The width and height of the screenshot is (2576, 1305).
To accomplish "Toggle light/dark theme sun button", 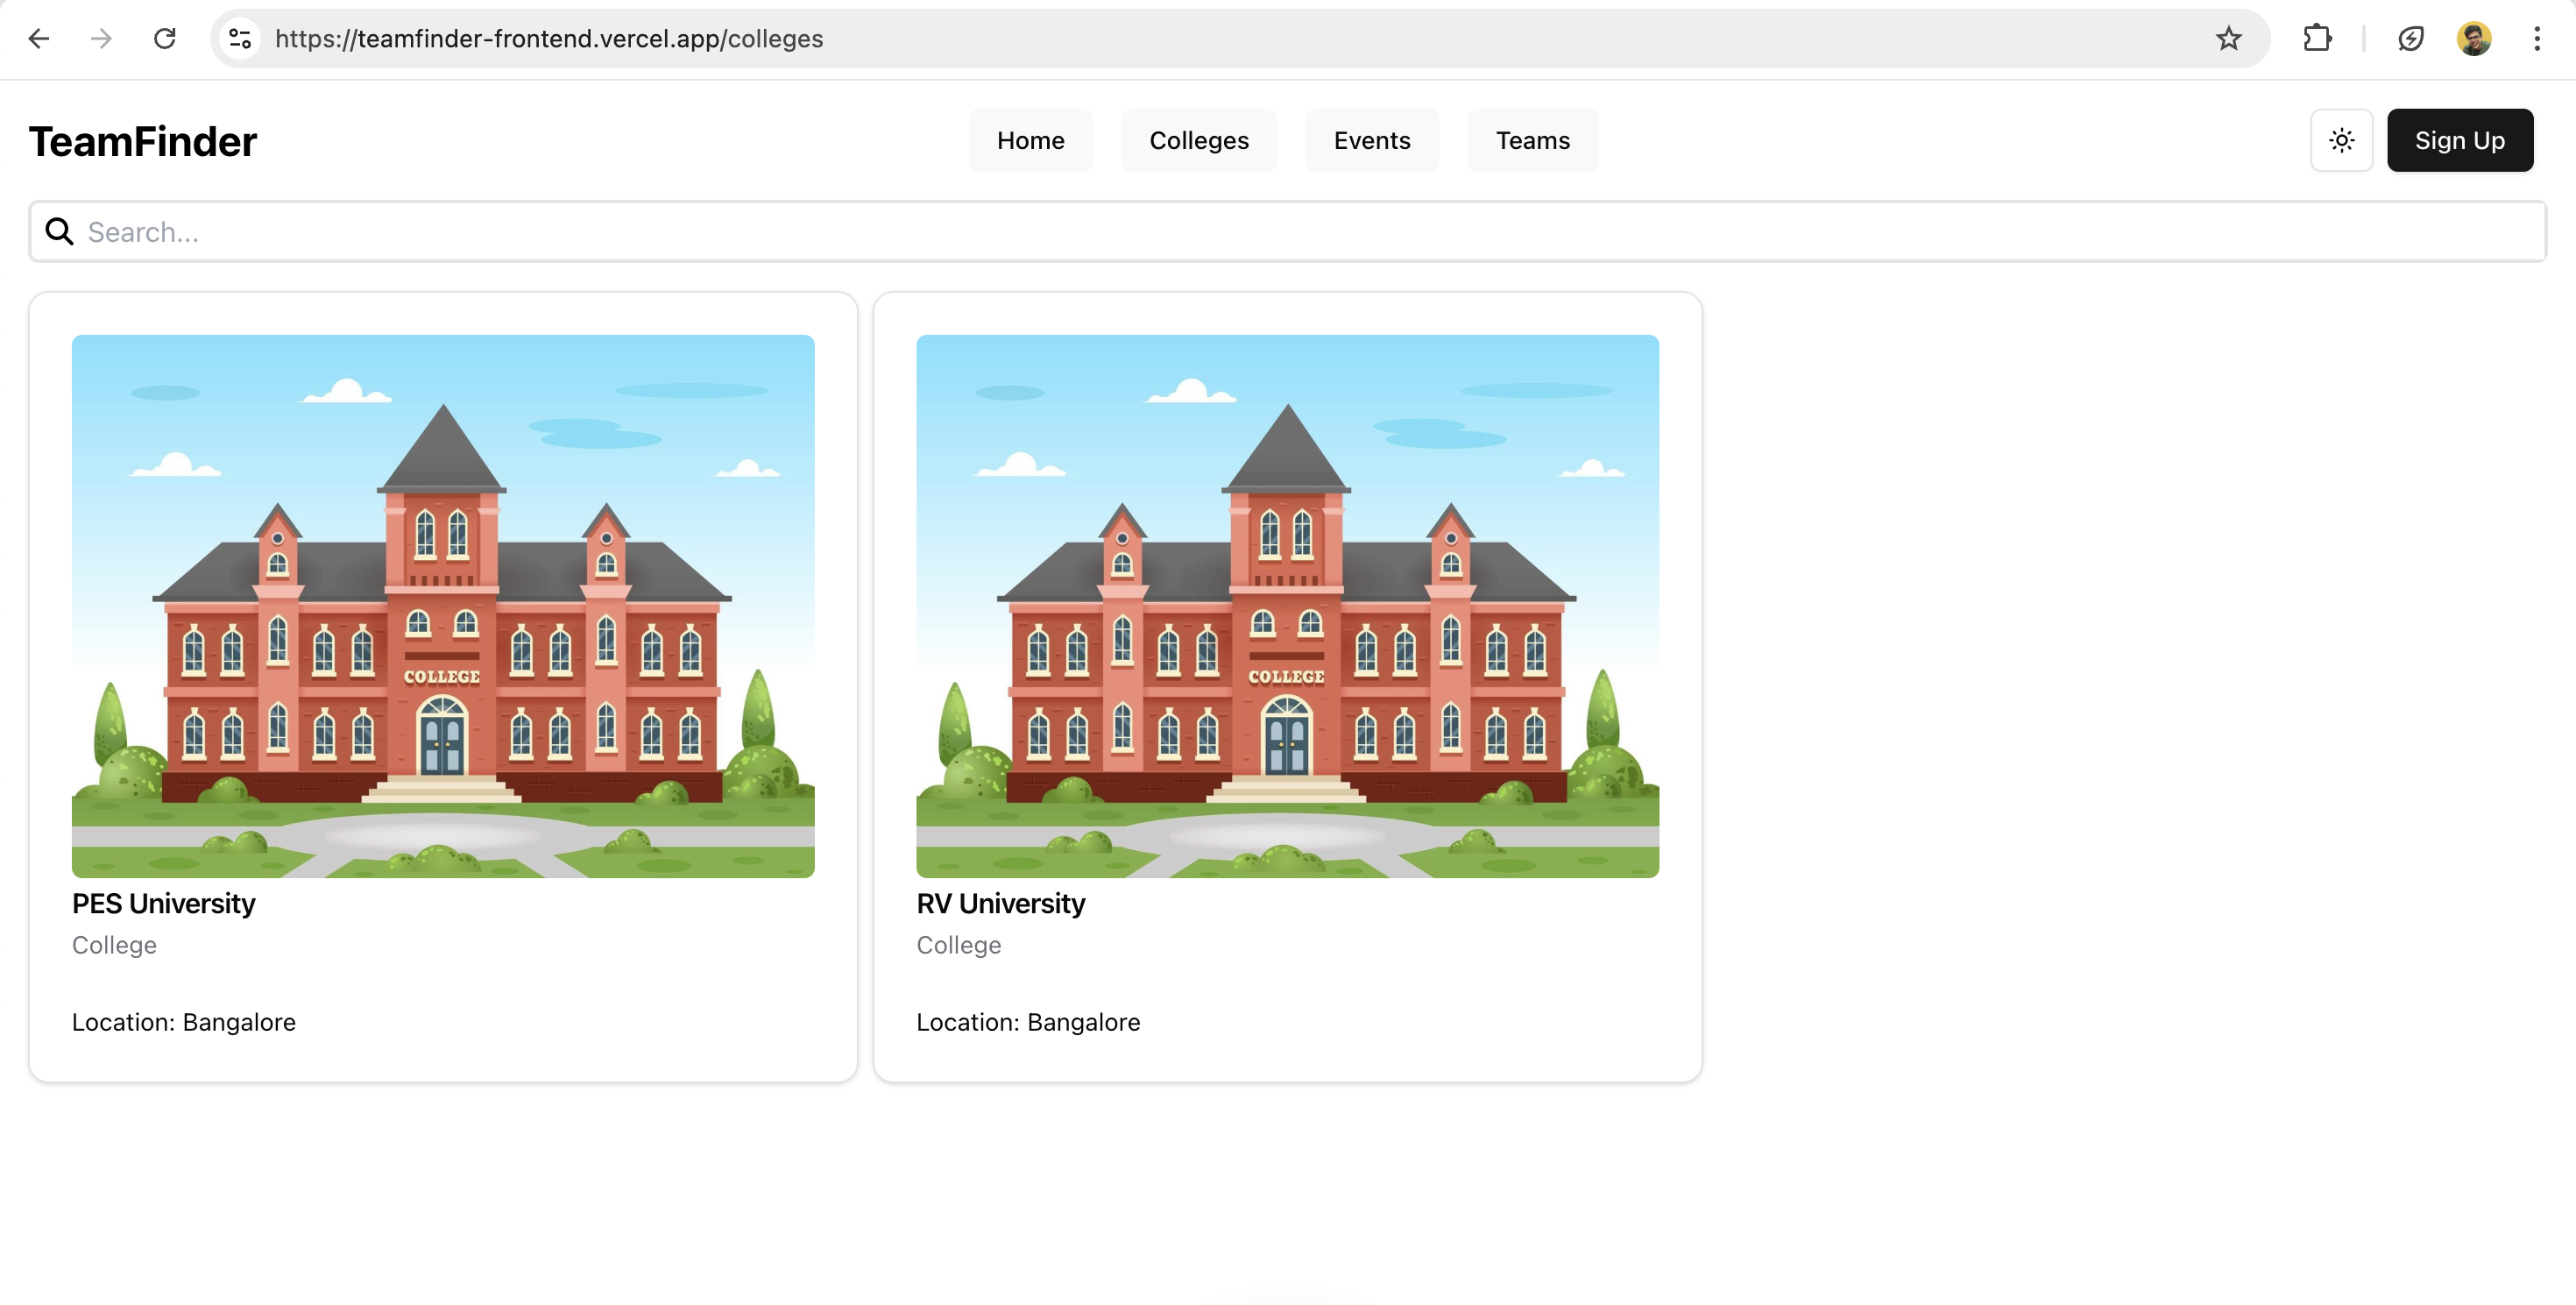I will 2341,140.
